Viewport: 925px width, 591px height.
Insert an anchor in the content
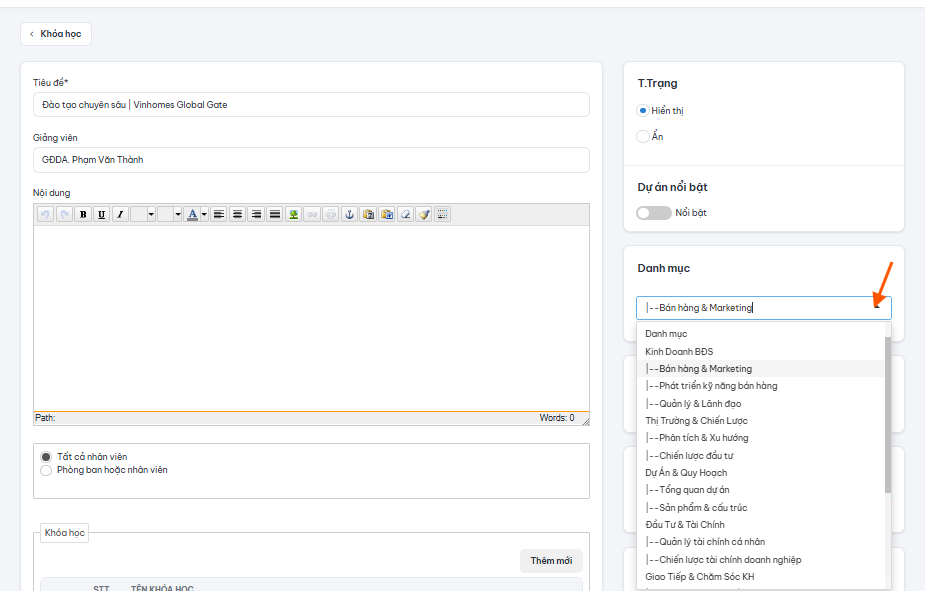click(x=349, y=214)
